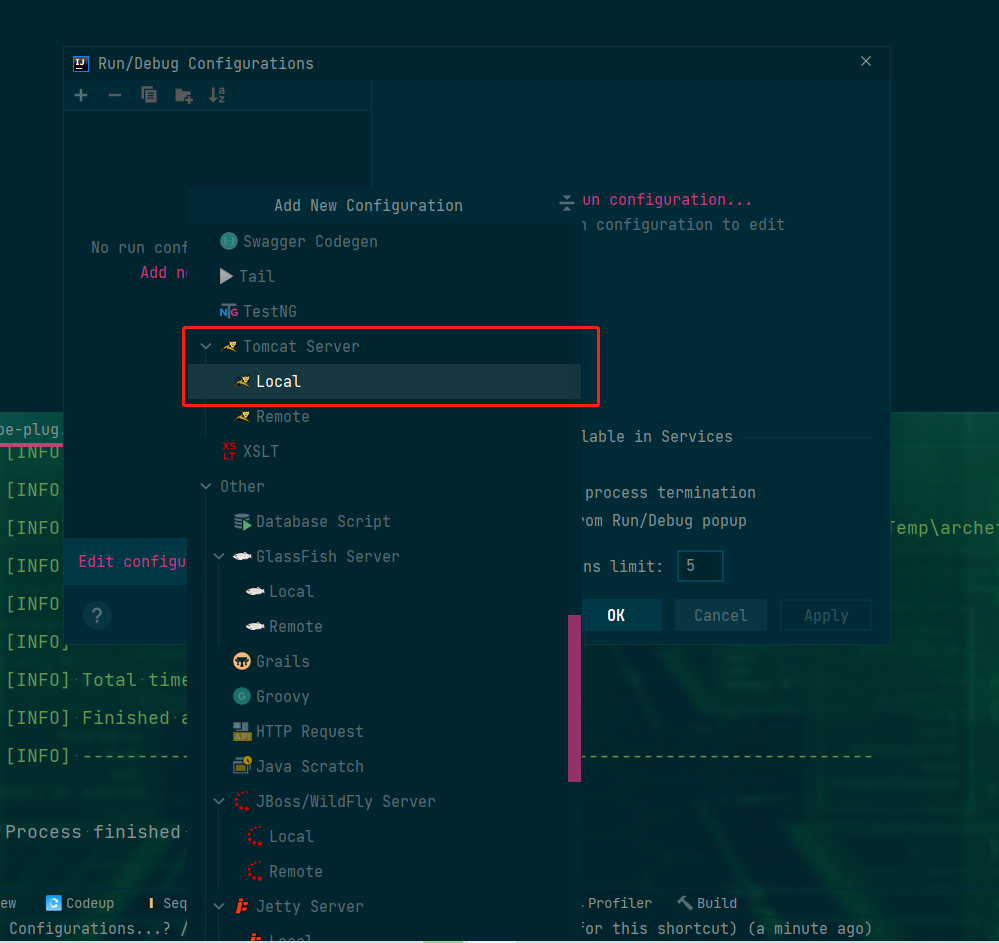Choose Database Script configuration type
This screenshot has height=943, width=999.
384,522
